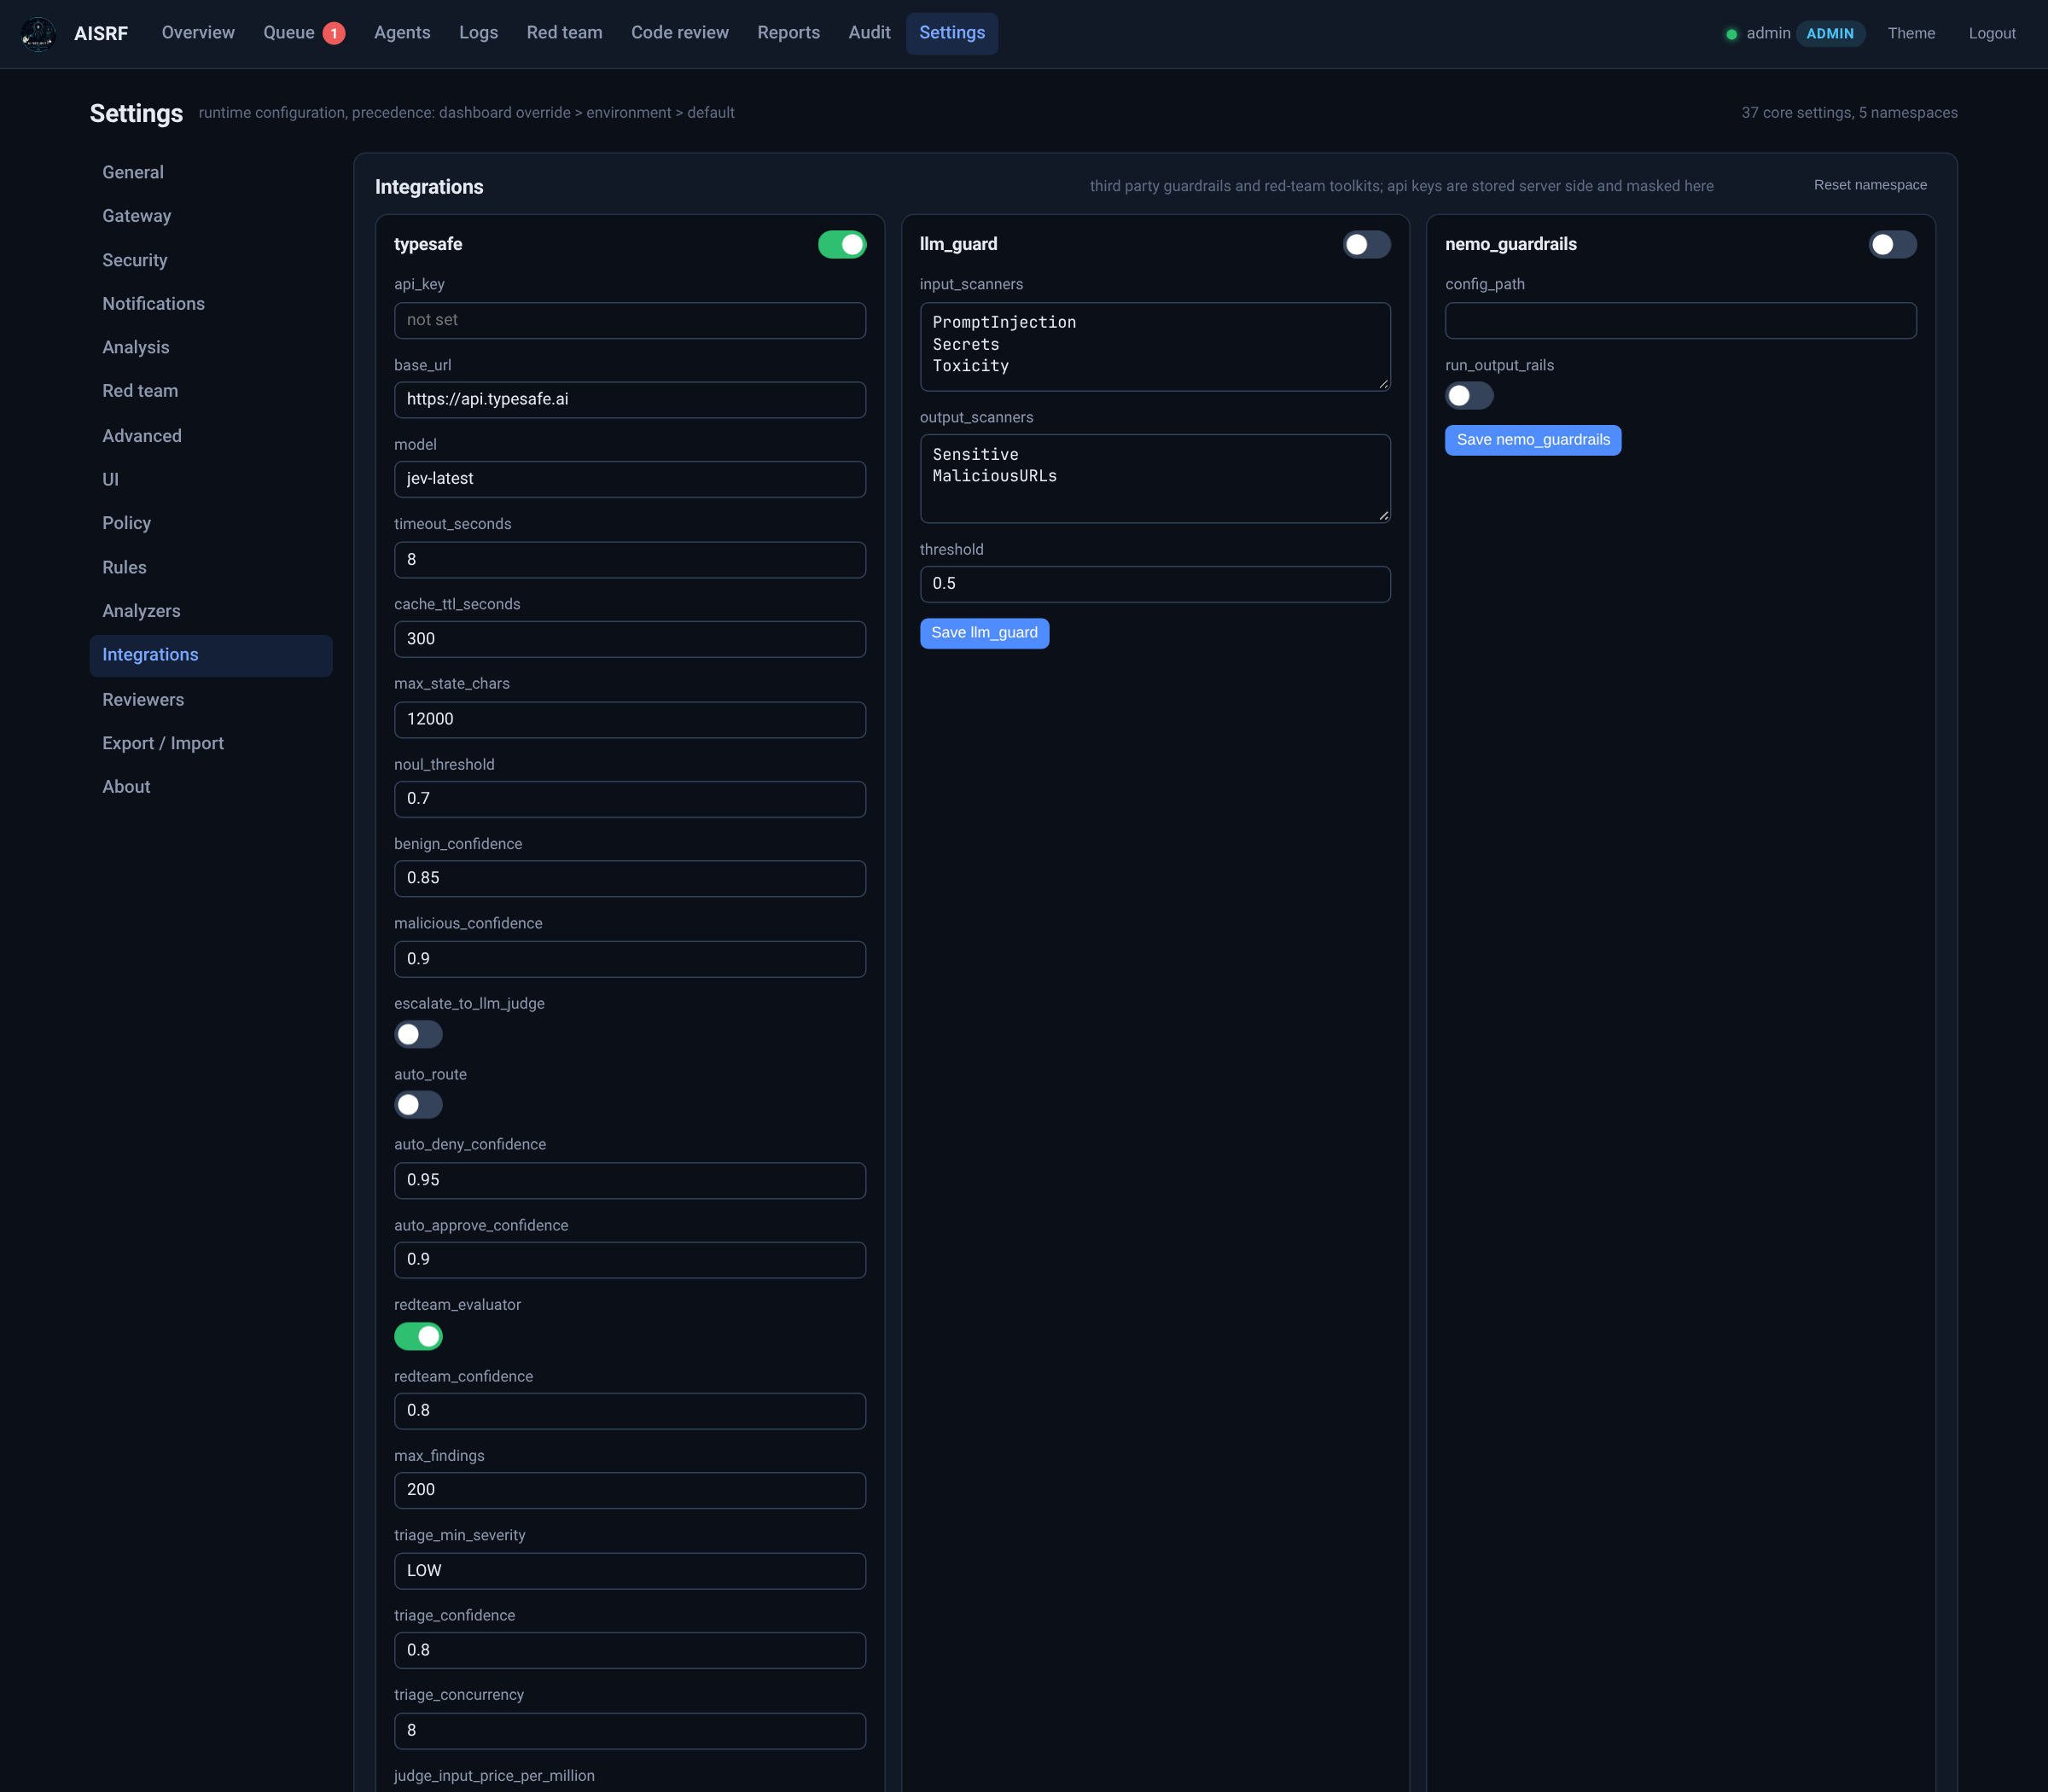Open General settings section
This screenshot has height=1792, width=2048.
[211, 172]
